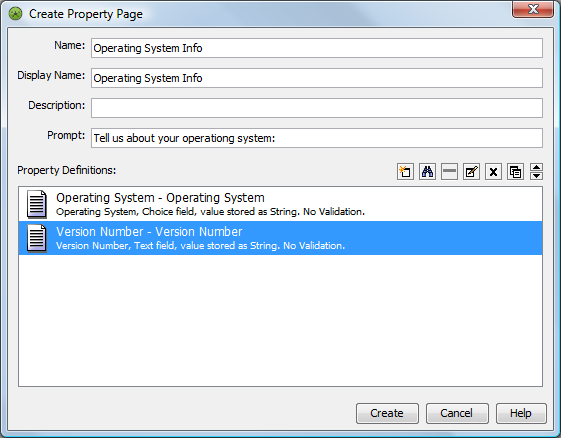Click into the Display Name input field
Screen dimensions: 561x438
(317, 78)
